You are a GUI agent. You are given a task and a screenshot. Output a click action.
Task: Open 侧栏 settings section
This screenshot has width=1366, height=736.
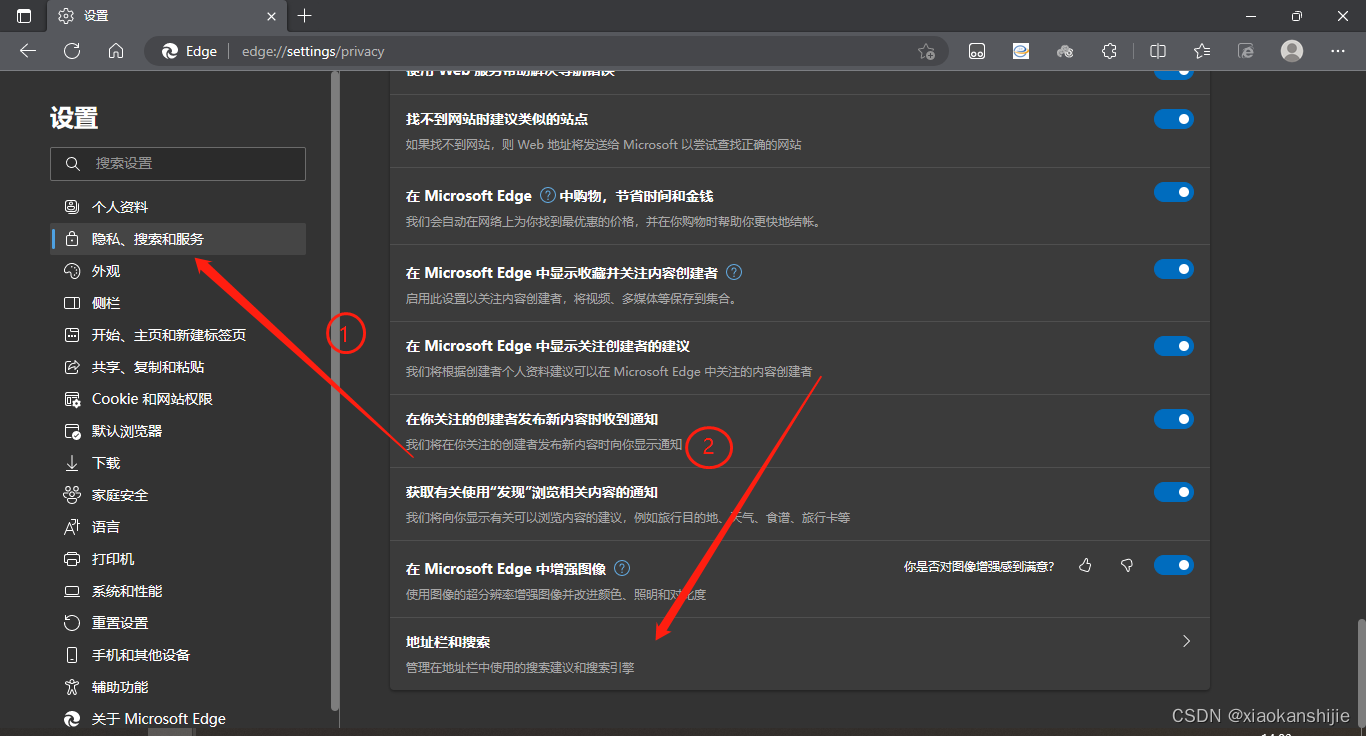[x=178, y=303]
